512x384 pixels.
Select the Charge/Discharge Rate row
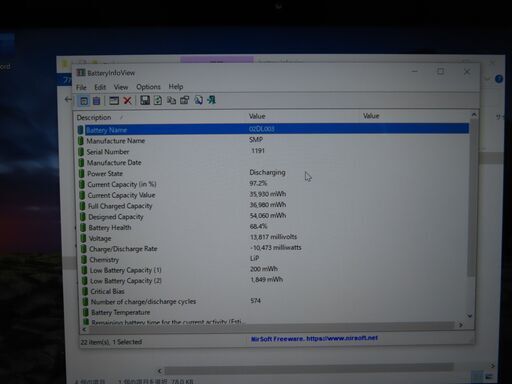click(273, 248)
